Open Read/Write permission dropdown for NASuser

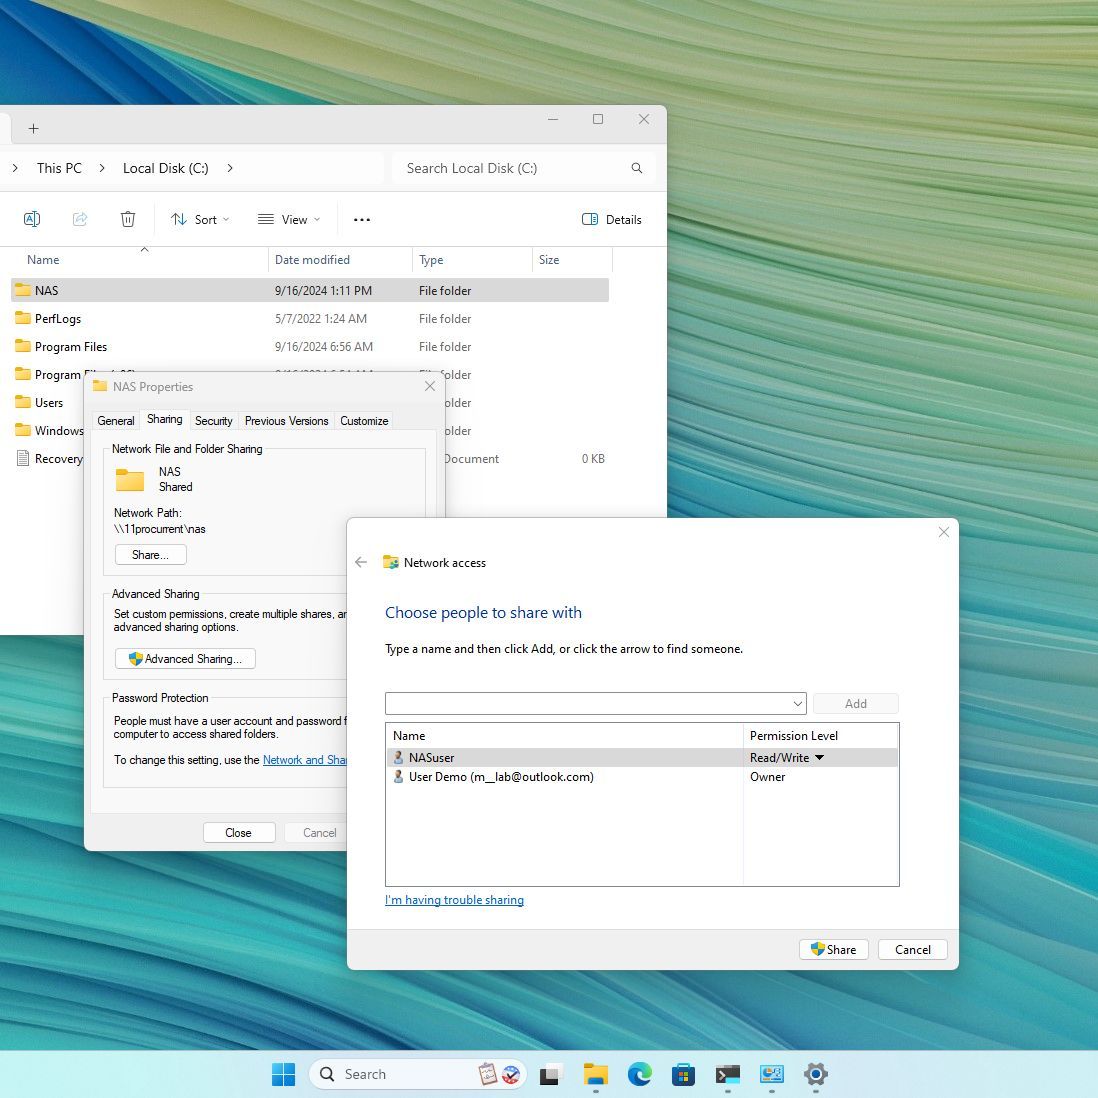(x=819, y=758)
